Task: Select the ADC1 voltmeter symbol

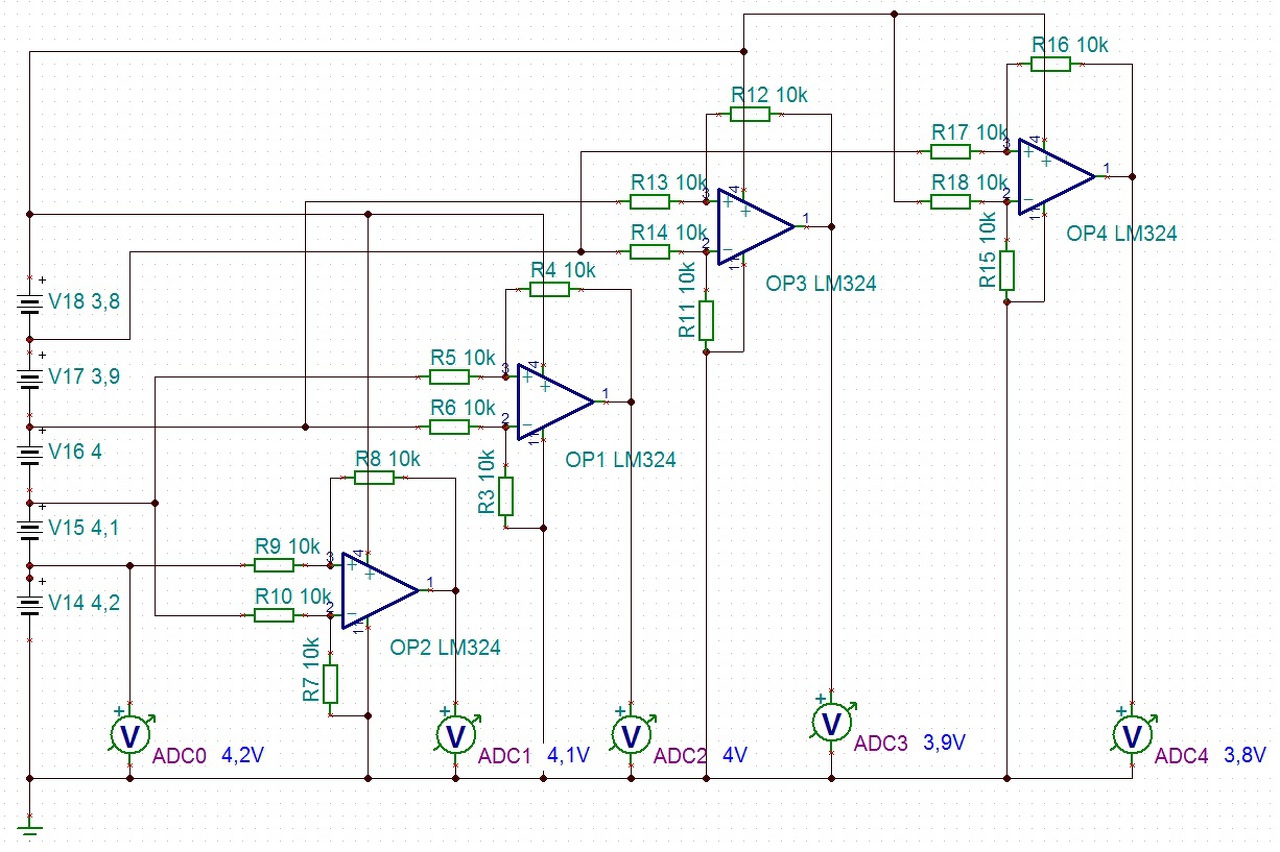Action: click(457, 735)
